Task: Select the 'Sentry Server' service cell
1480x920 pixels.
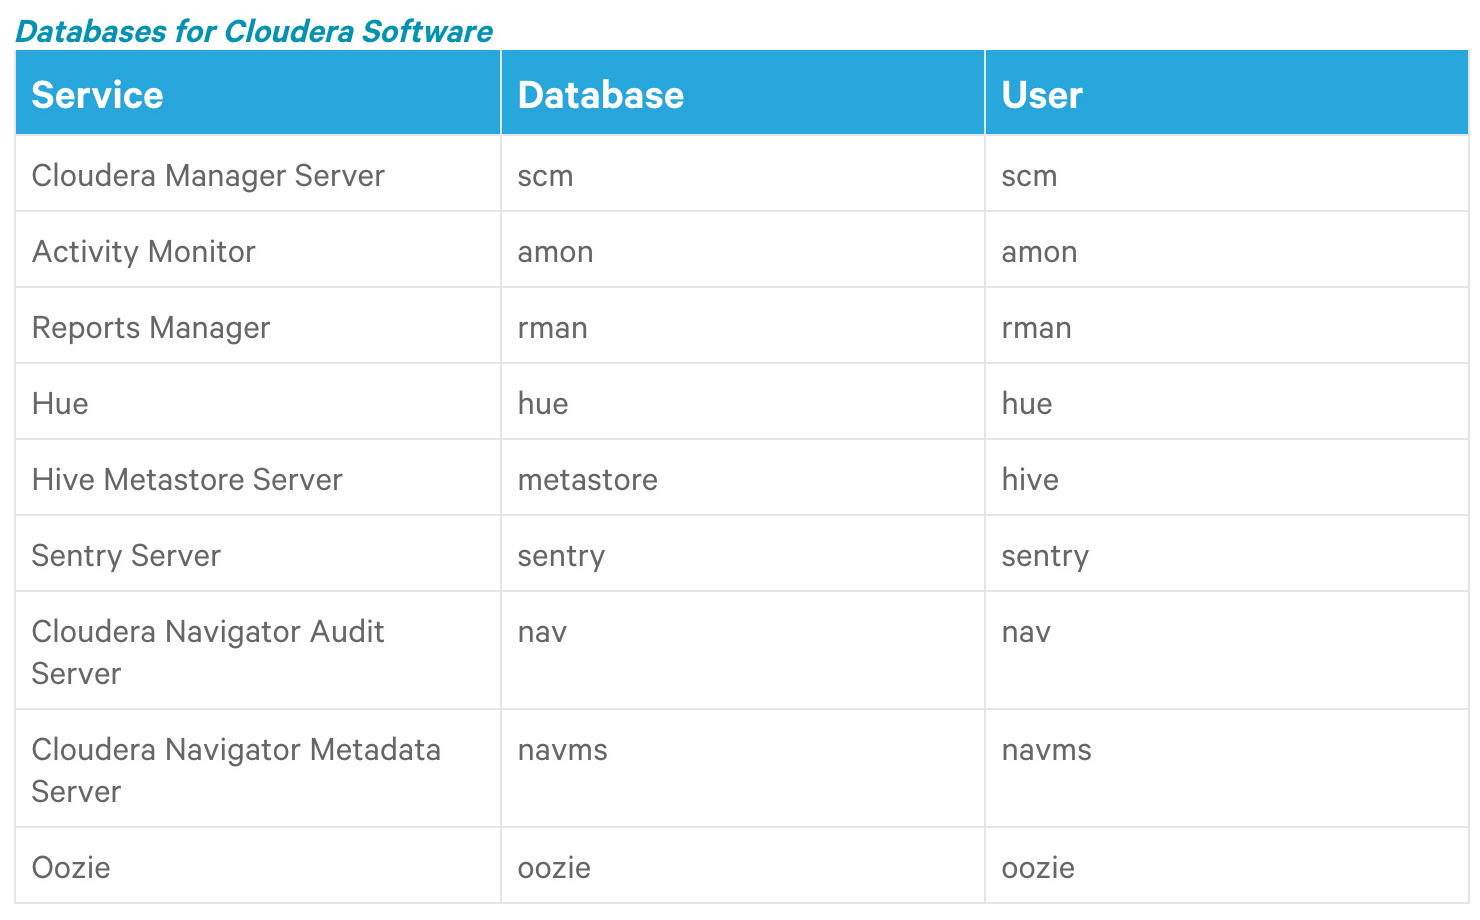Action: [x=126, y=556]
